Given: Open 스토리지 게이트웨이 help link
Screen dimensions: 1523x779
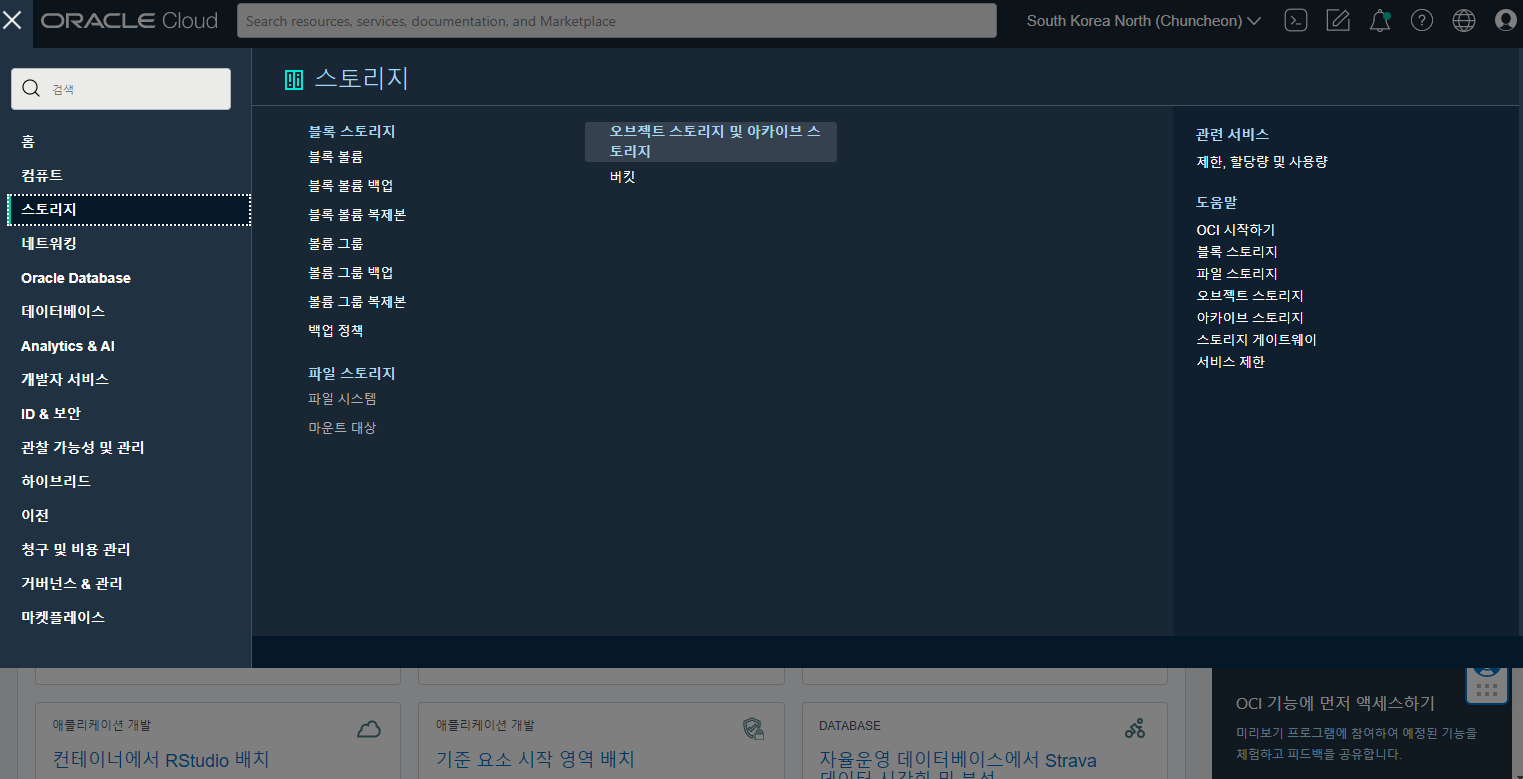Looking at the screenshot, I should [1257, 340].
